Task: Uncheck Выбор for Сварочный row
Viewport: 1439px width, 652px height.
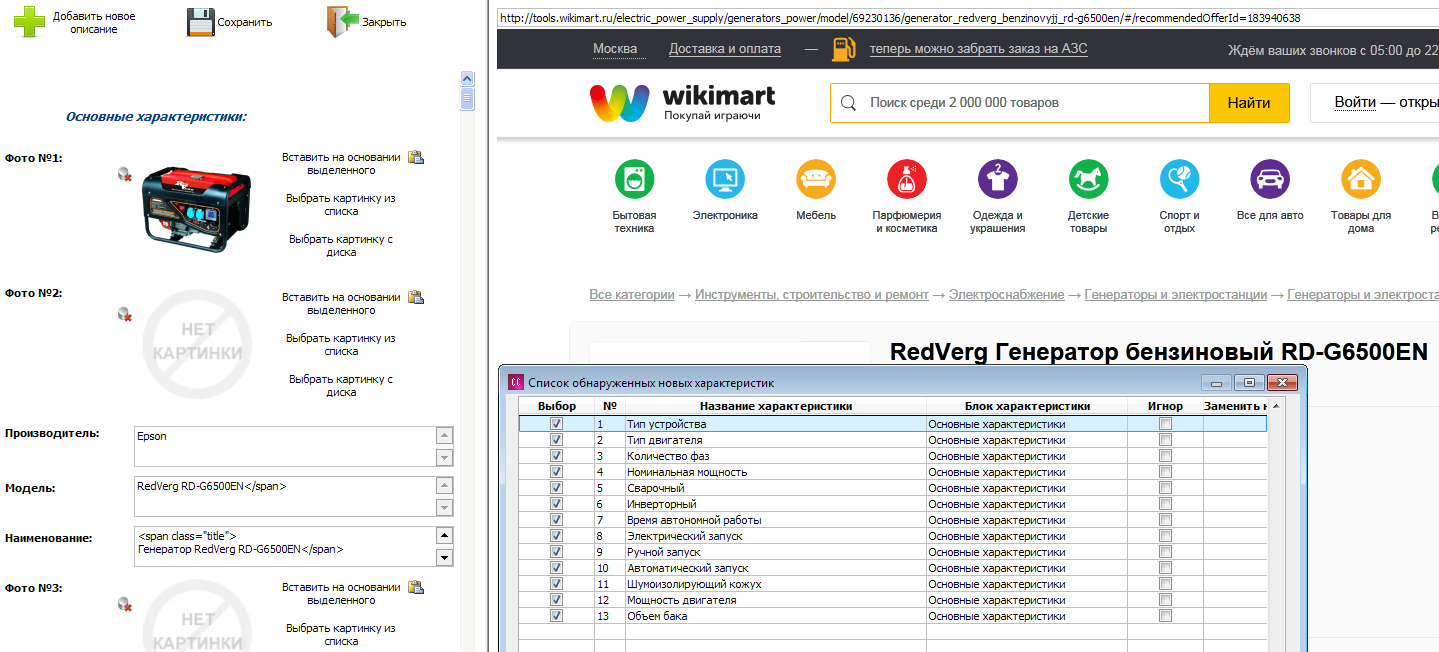Action: coord(556,488)
